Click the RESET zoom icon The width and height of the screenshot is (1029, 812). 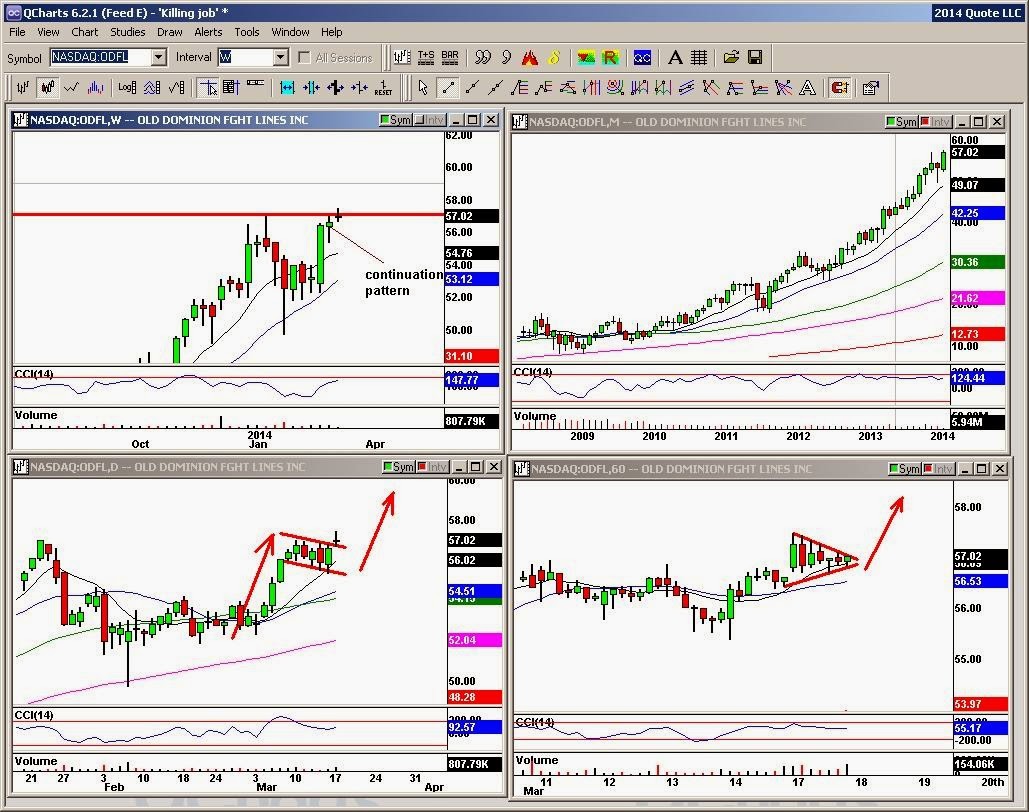[383, 87]
